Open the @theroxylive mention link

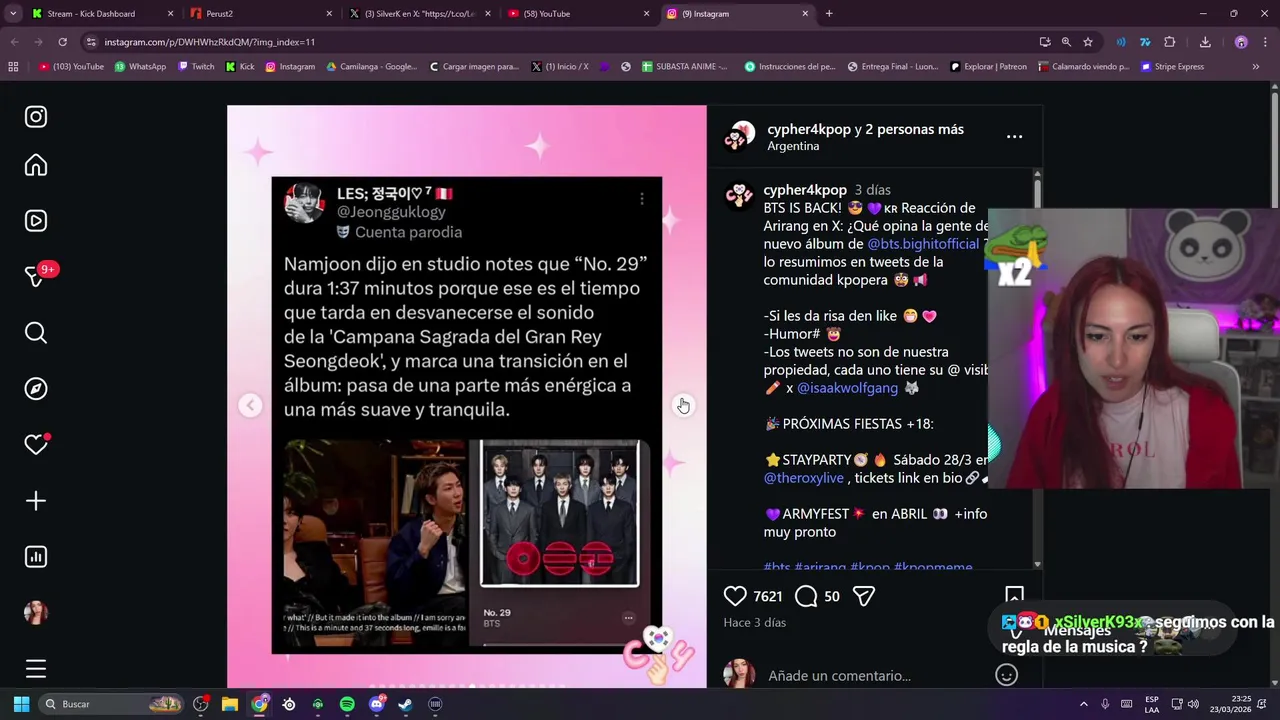pos(804,478)
